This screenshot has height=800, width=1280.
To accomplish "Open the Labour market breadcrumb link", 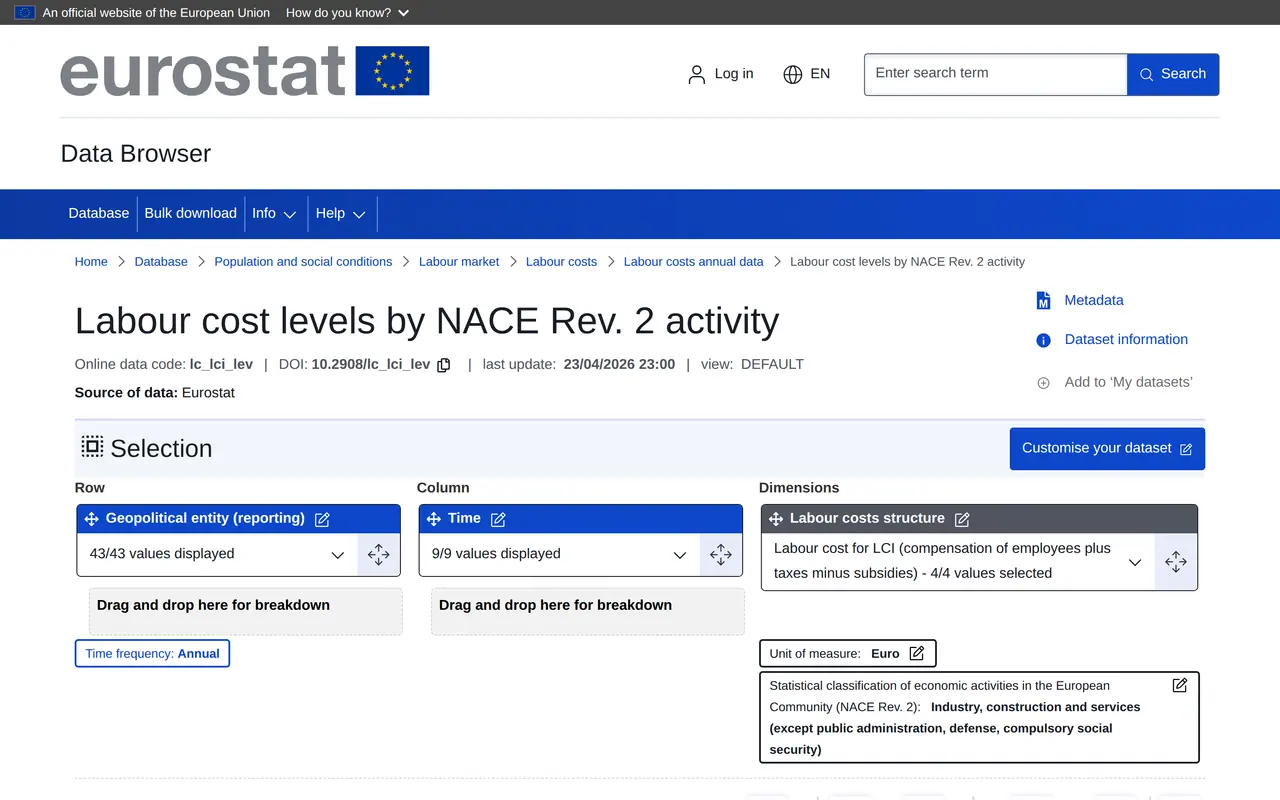I will click(x=459, y=262).
